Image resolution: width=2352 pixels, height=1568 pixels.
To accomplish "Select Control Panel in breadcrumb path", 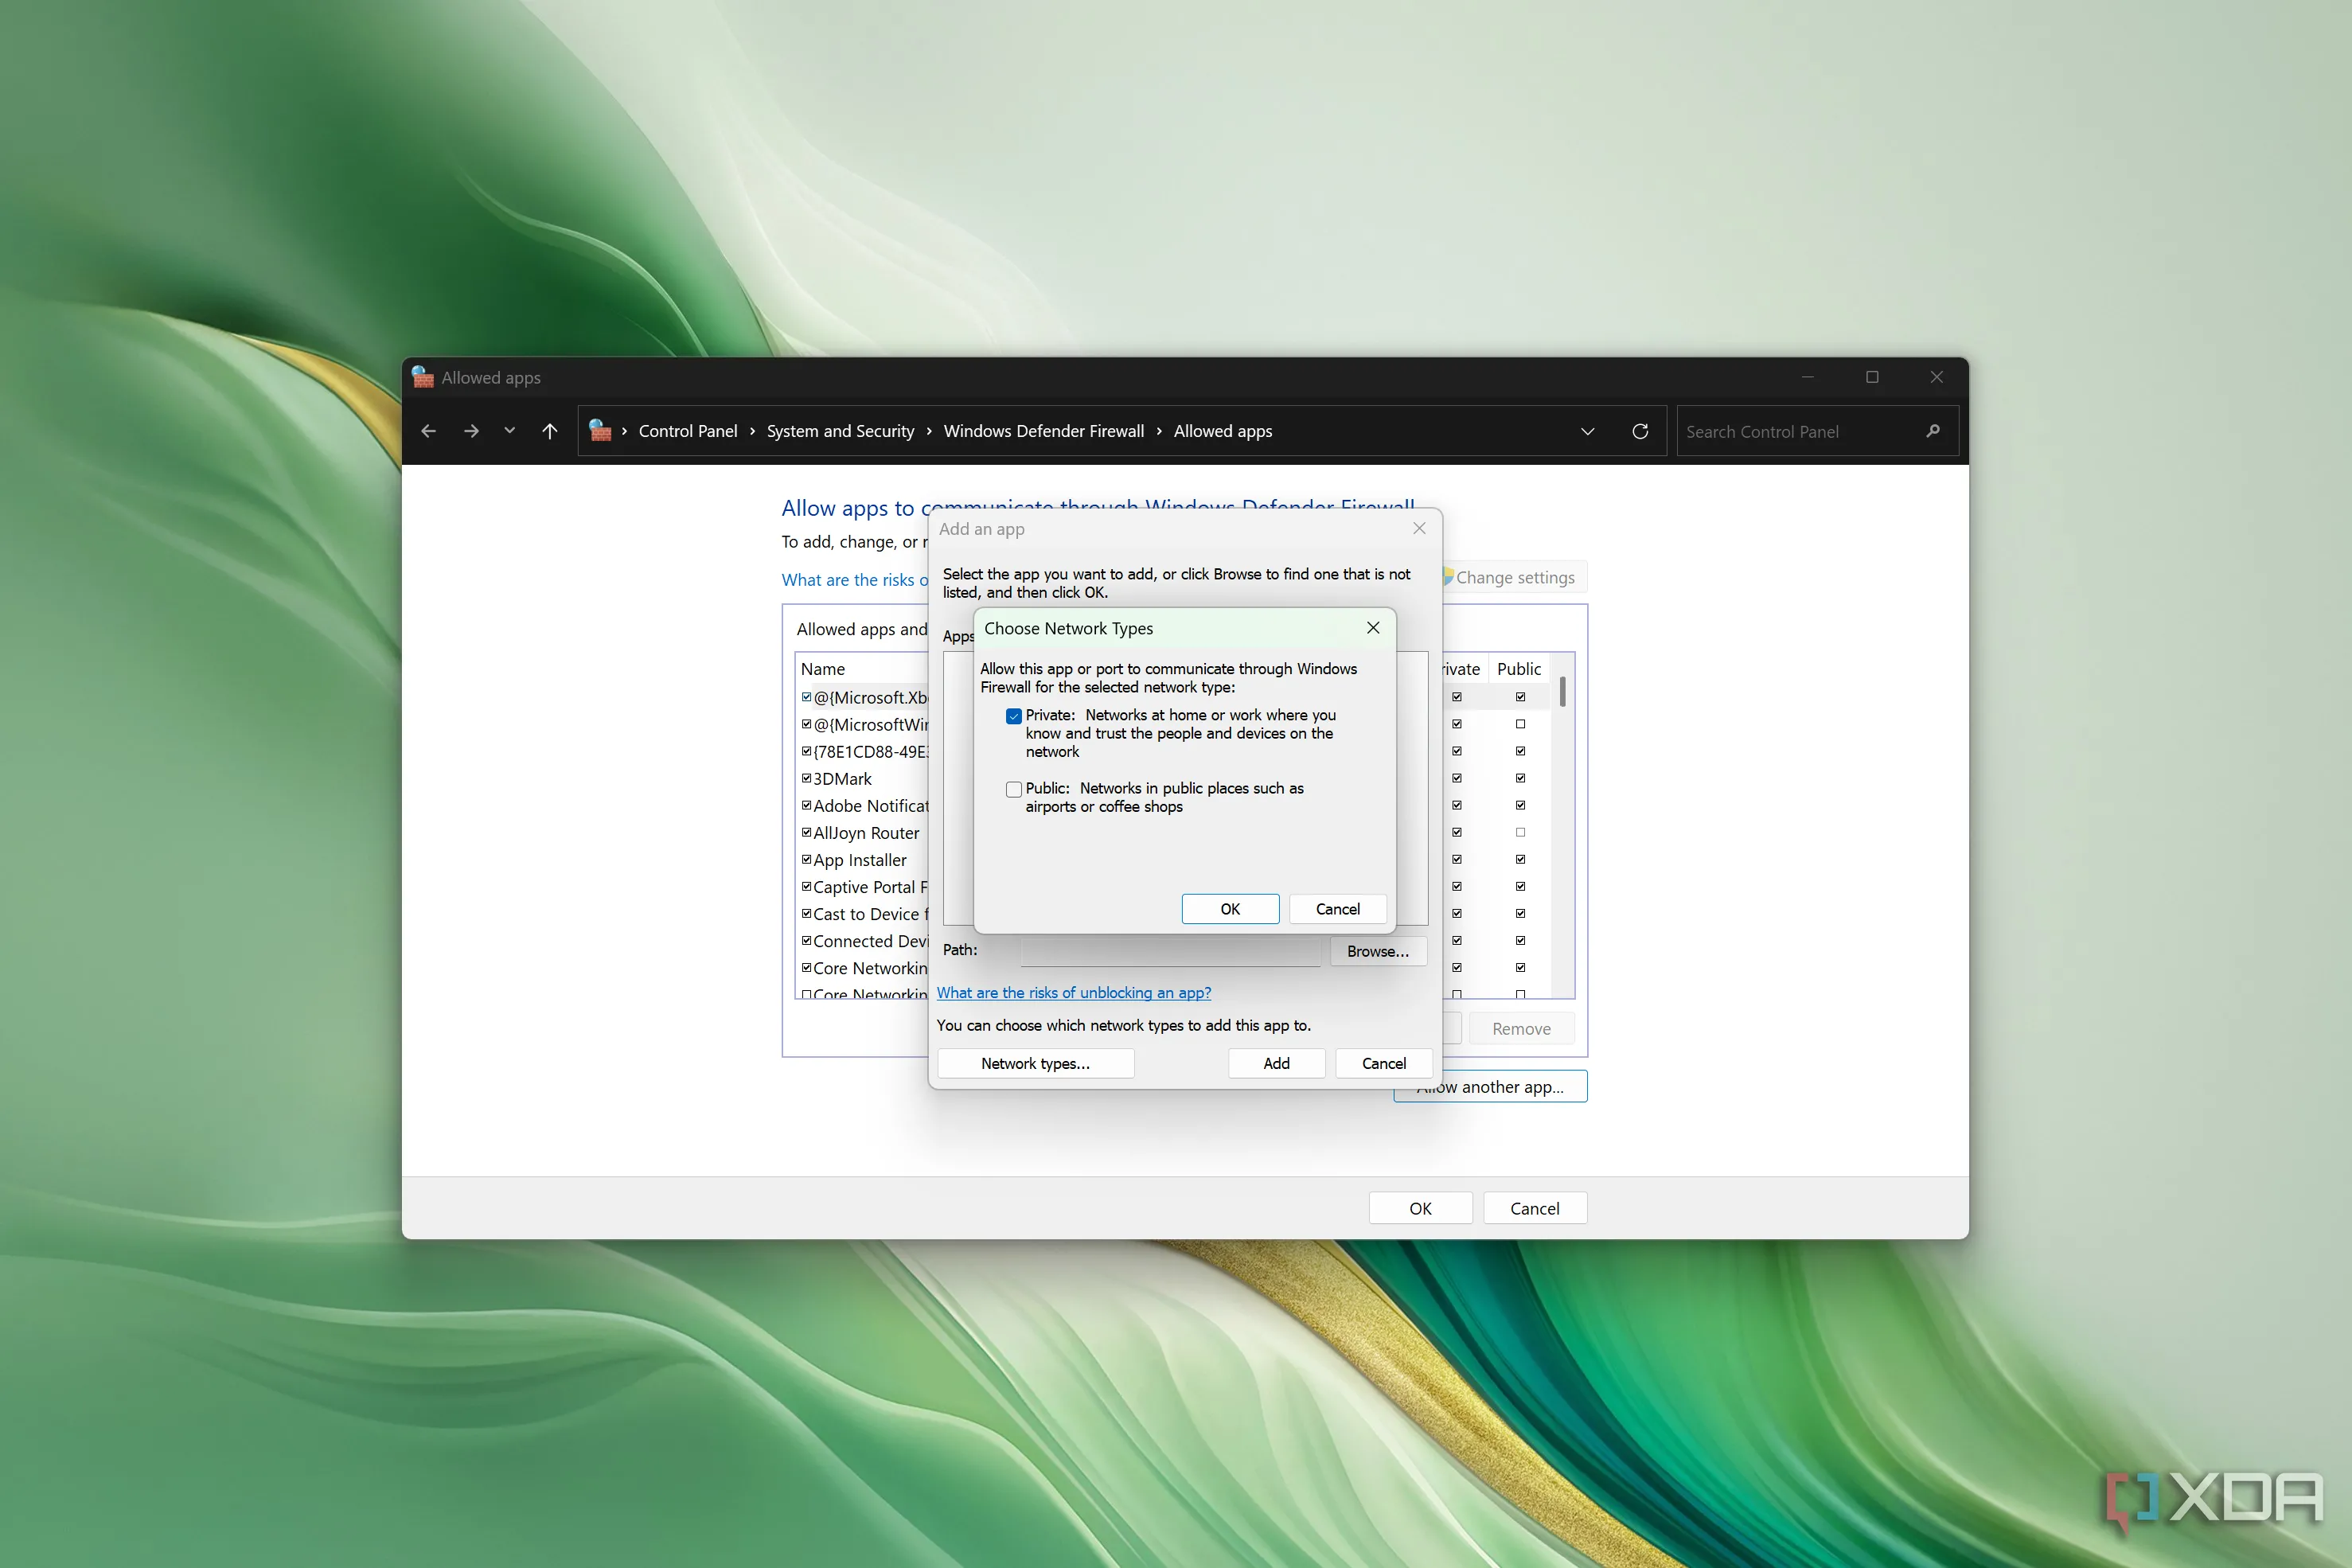I will coord(687,431).
